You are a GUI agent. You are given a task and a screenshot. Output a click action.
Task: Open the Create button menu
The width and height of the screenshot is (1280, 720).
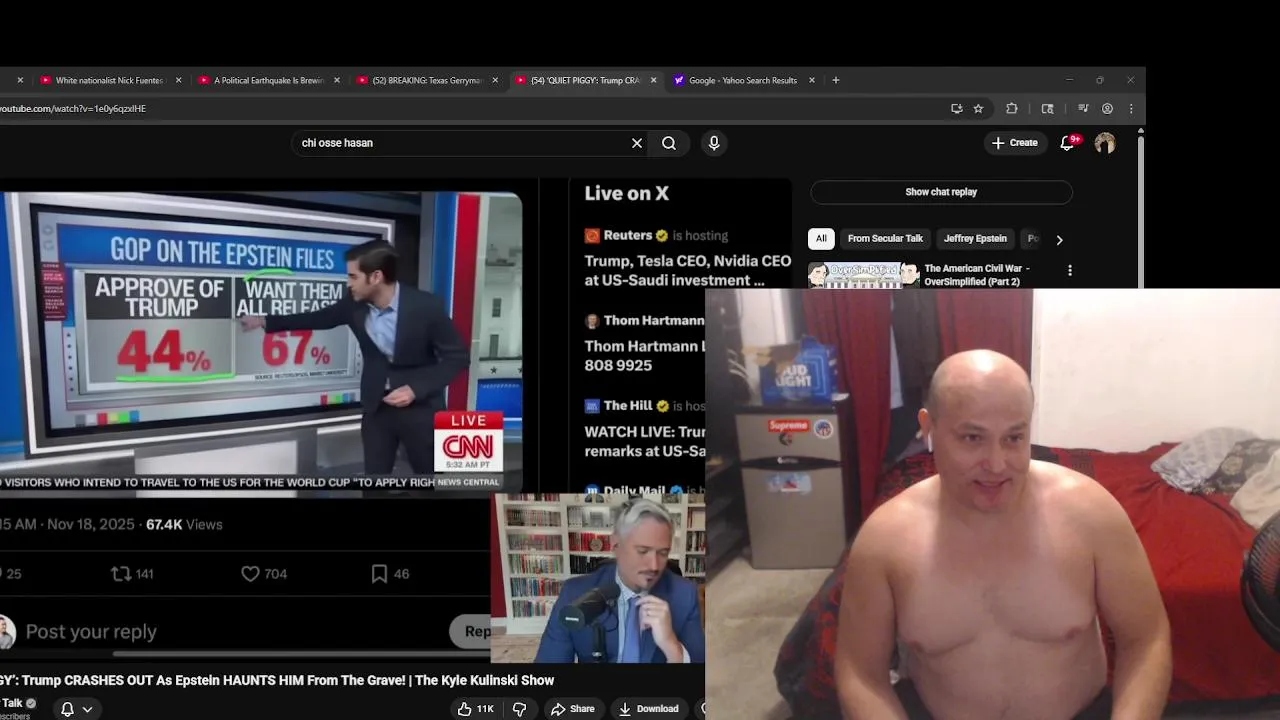[1014, 143]
